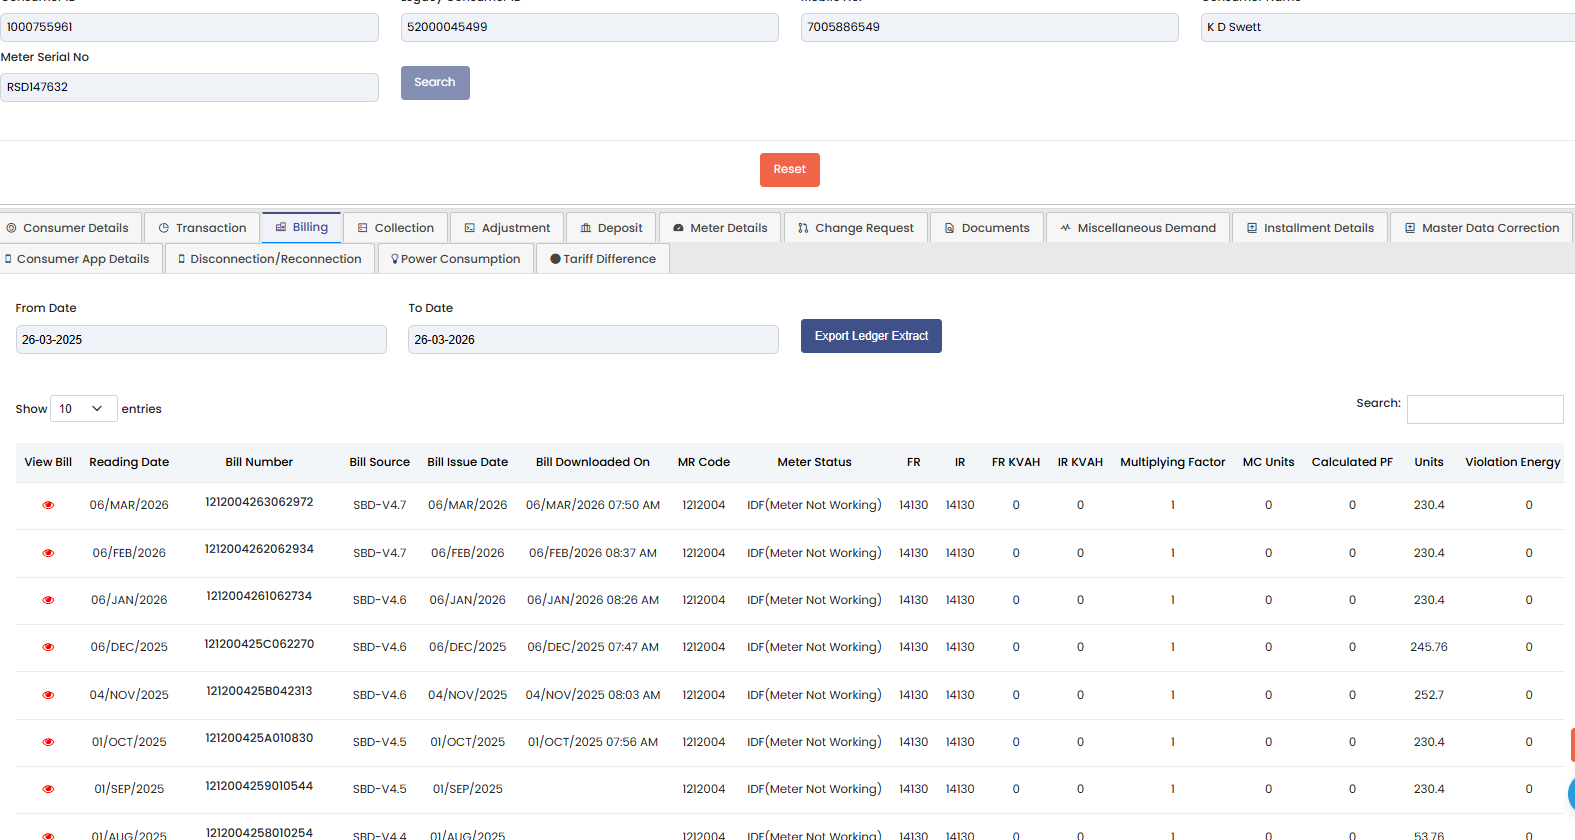Viewport: 1575px width, 840px height.
Task: Click view bill icon for 06/JAN/2026
Action: [x=48, y=600]
